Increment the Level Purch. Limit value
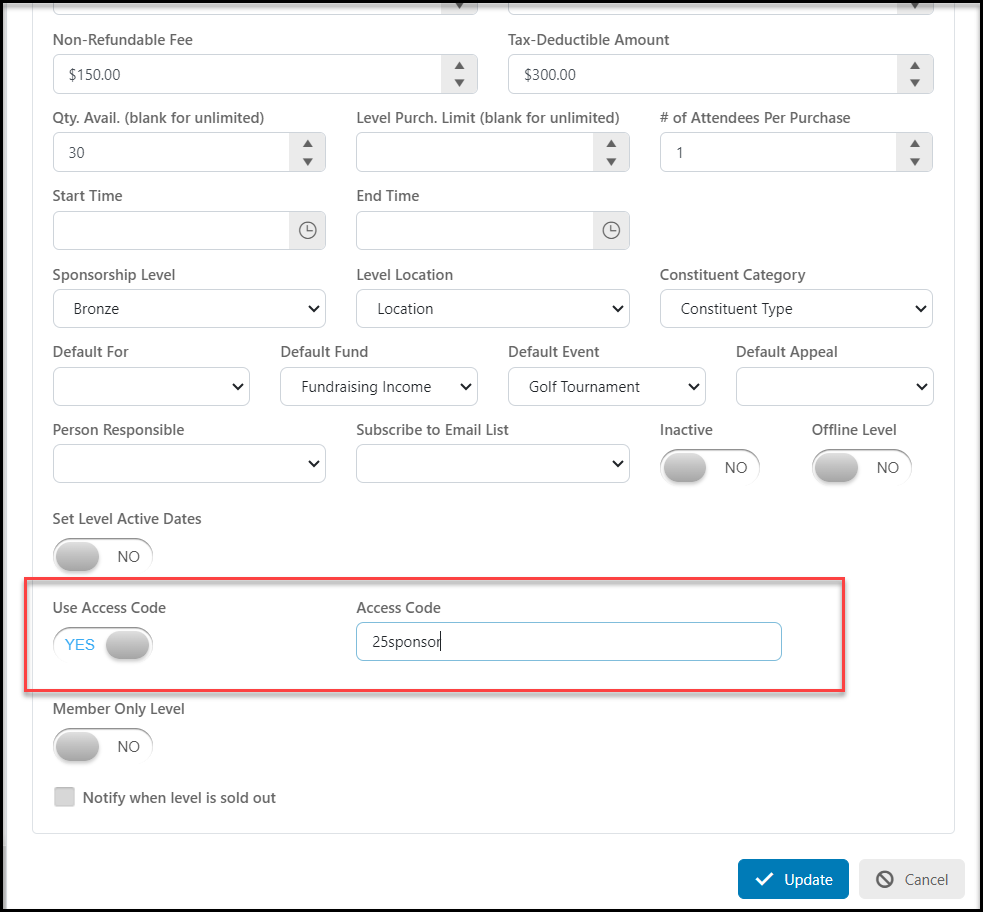The width and height of the screenshot is (983, 912). coord(611,144)
